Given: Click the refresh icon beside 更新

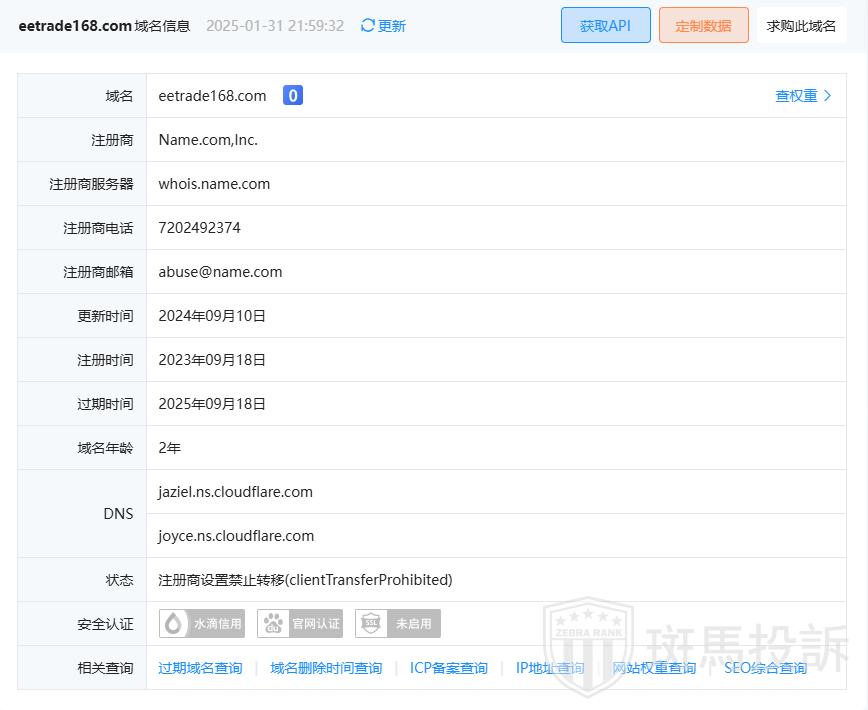Looking at the screenshot, I should coord(367,26).
